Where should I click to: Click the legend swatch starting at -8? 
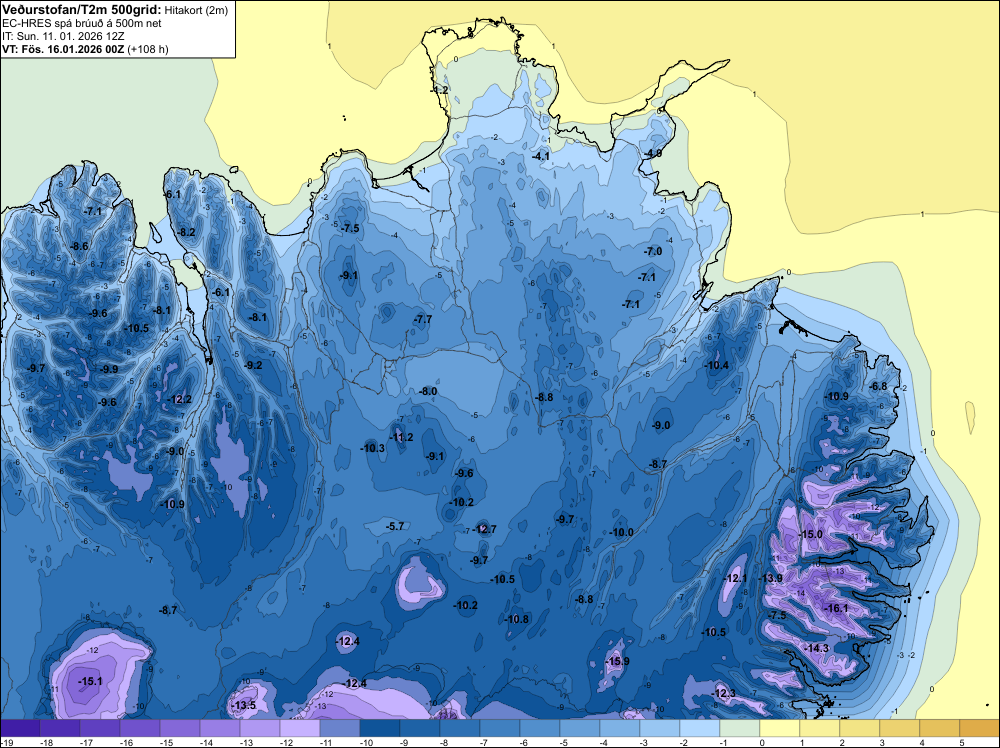click(x=460, y=728)
